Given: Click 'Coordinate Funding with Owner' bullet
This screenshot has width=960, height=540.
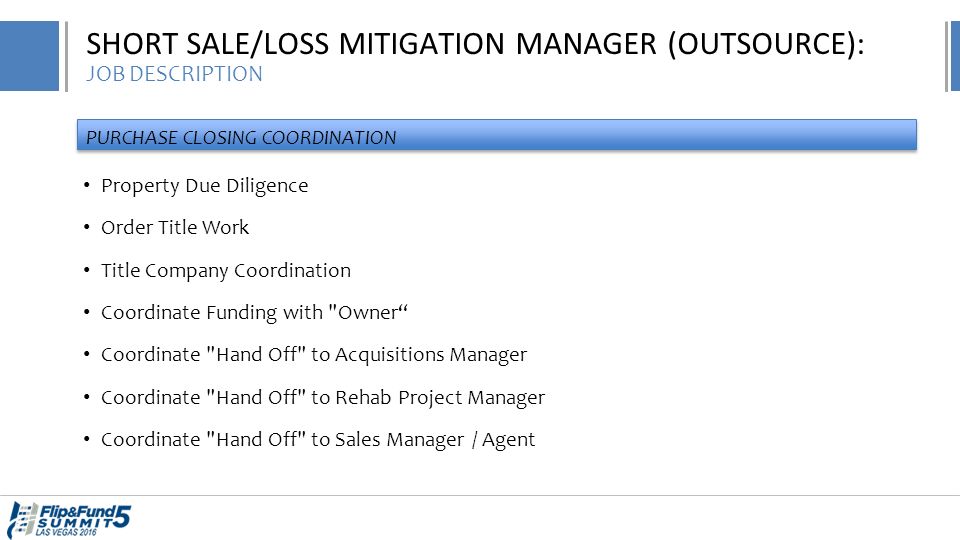Looking at the screenshot, I should pyautogui.click(x=254, y=312).
